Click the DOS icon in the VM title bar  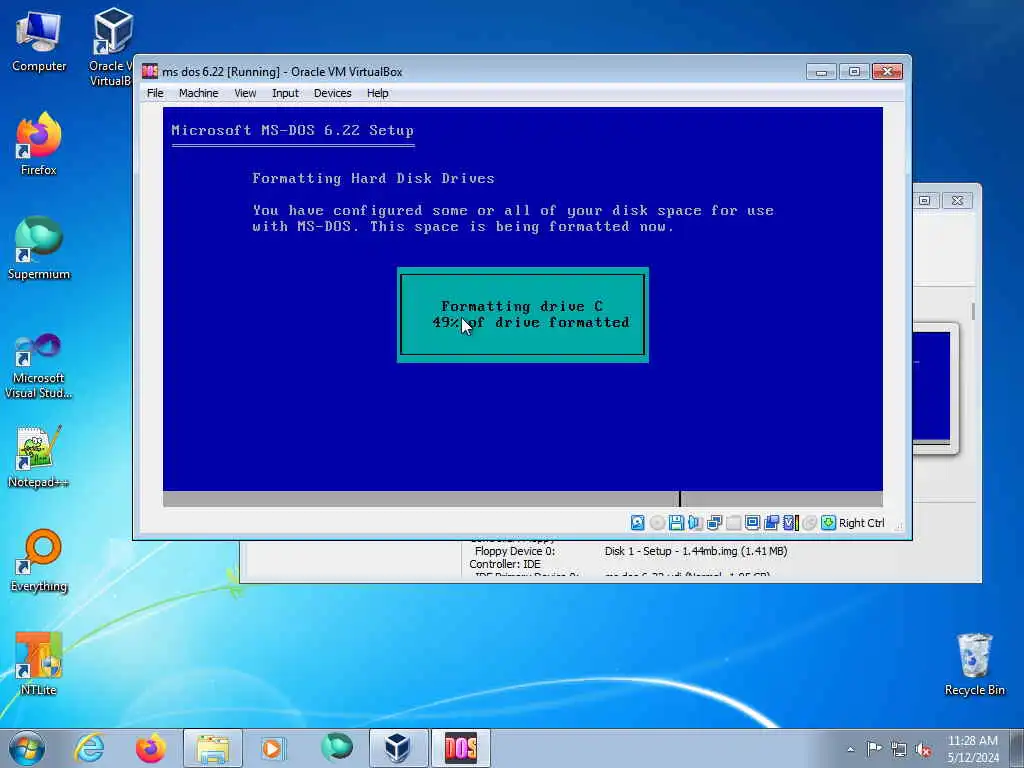pos(150,71)
